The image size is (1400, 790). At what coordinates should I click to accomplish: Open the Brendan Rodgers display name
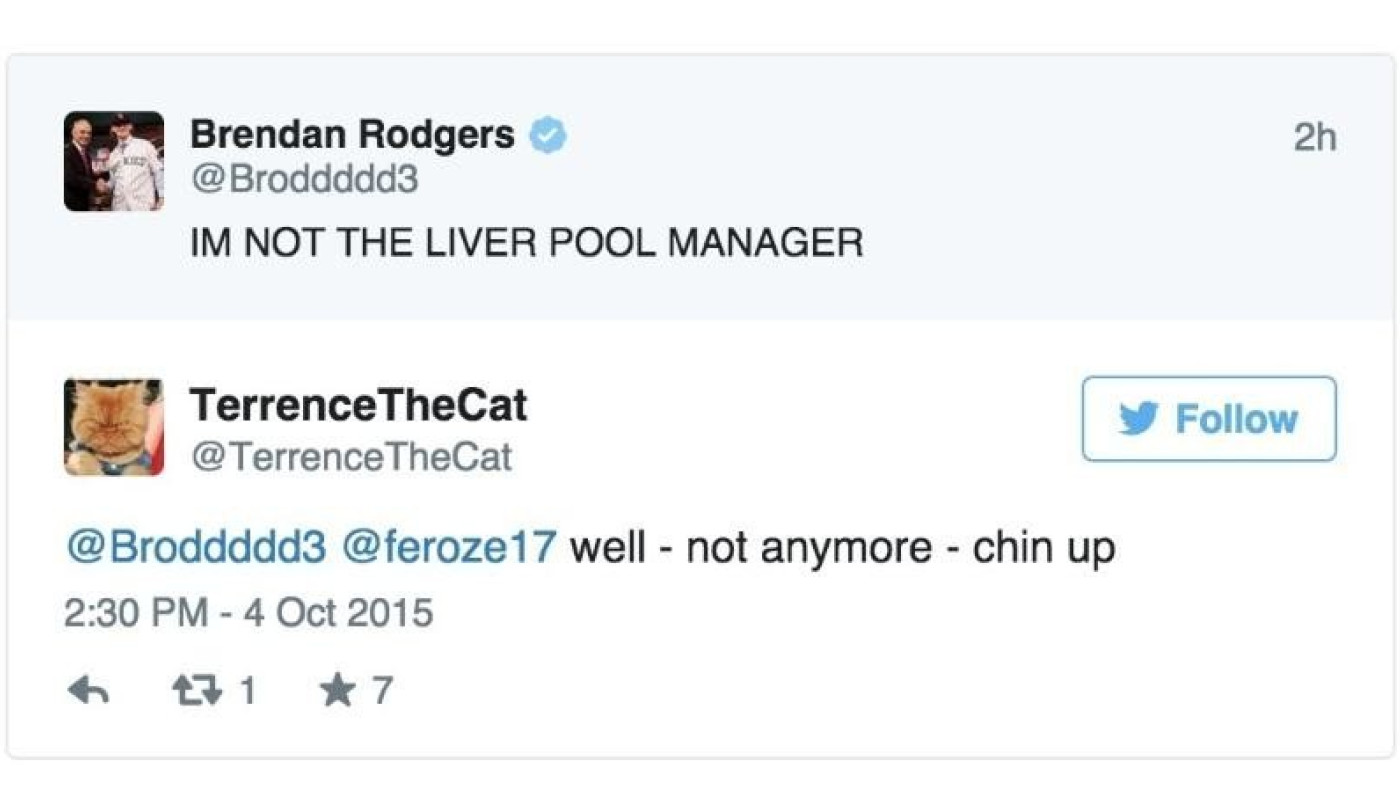pyautogui.click(x=352, y=134)
